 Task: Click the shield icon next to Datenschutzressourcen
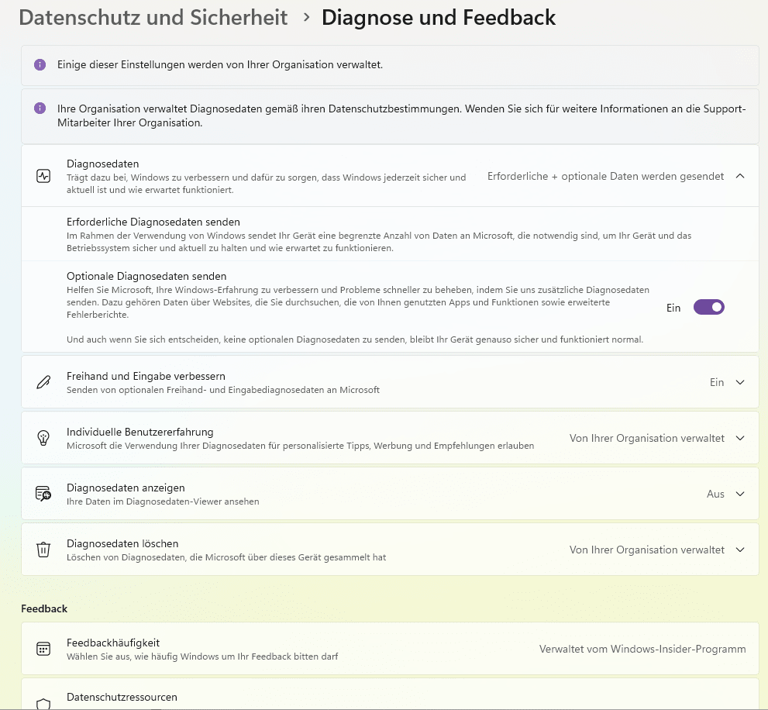[43, 703]
